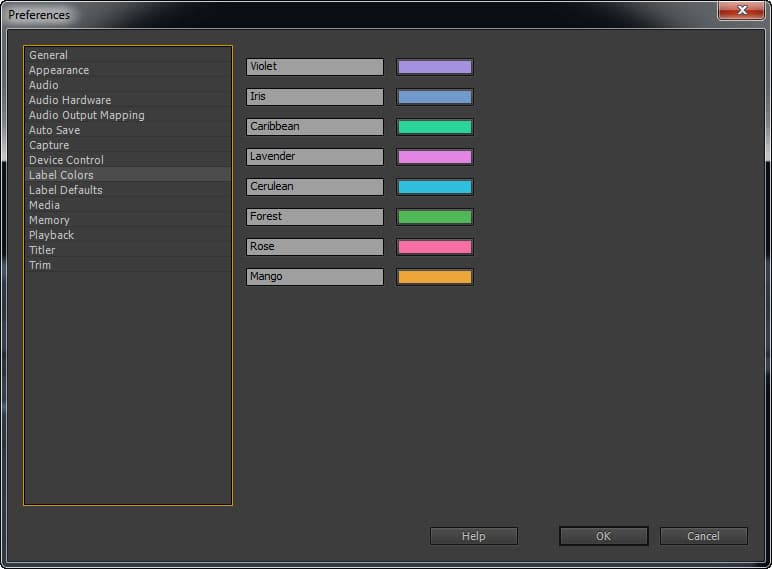This screenshot has height=569, width=772.
Task: Open Auto Save preferences
Action: tap(128, 130)
